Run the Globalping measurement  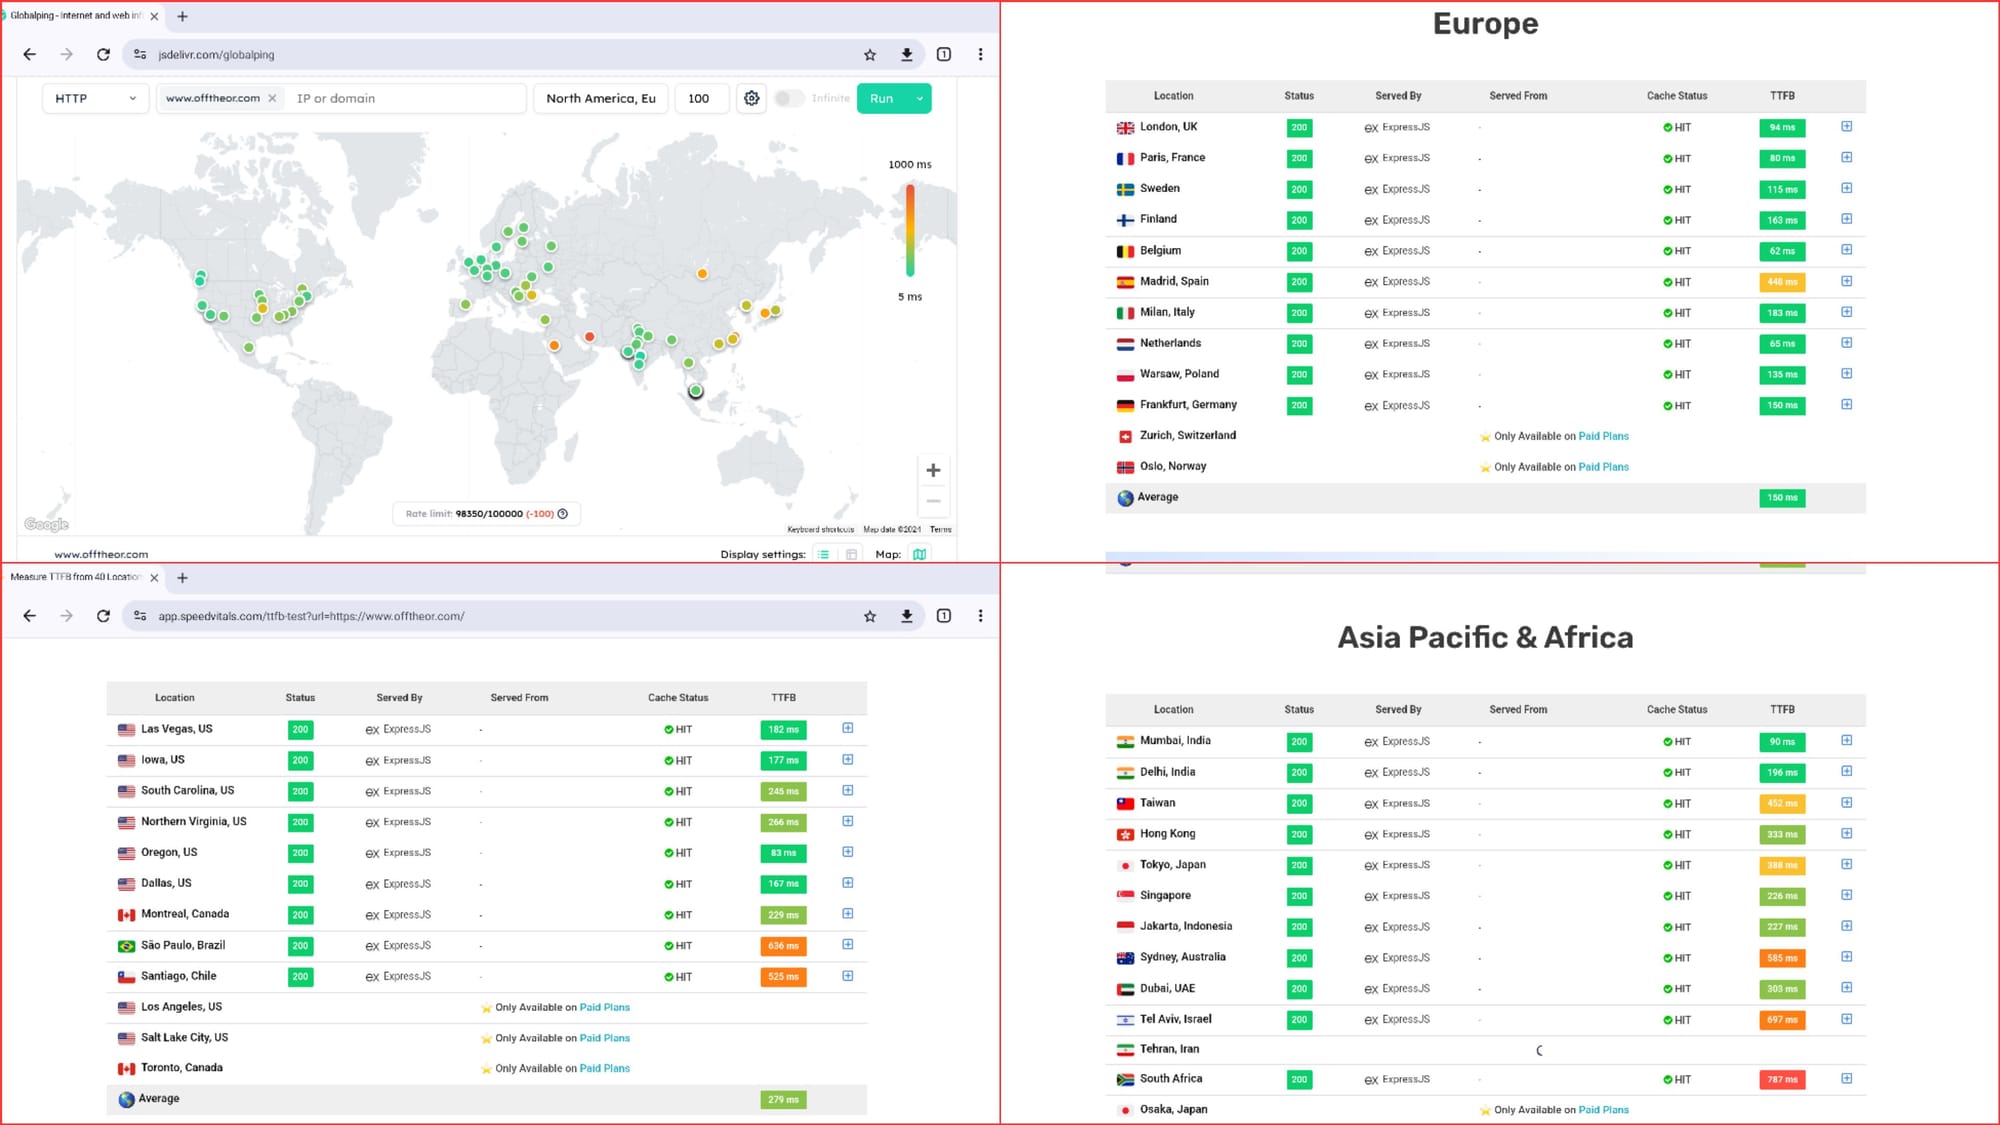tap(882, 98)
